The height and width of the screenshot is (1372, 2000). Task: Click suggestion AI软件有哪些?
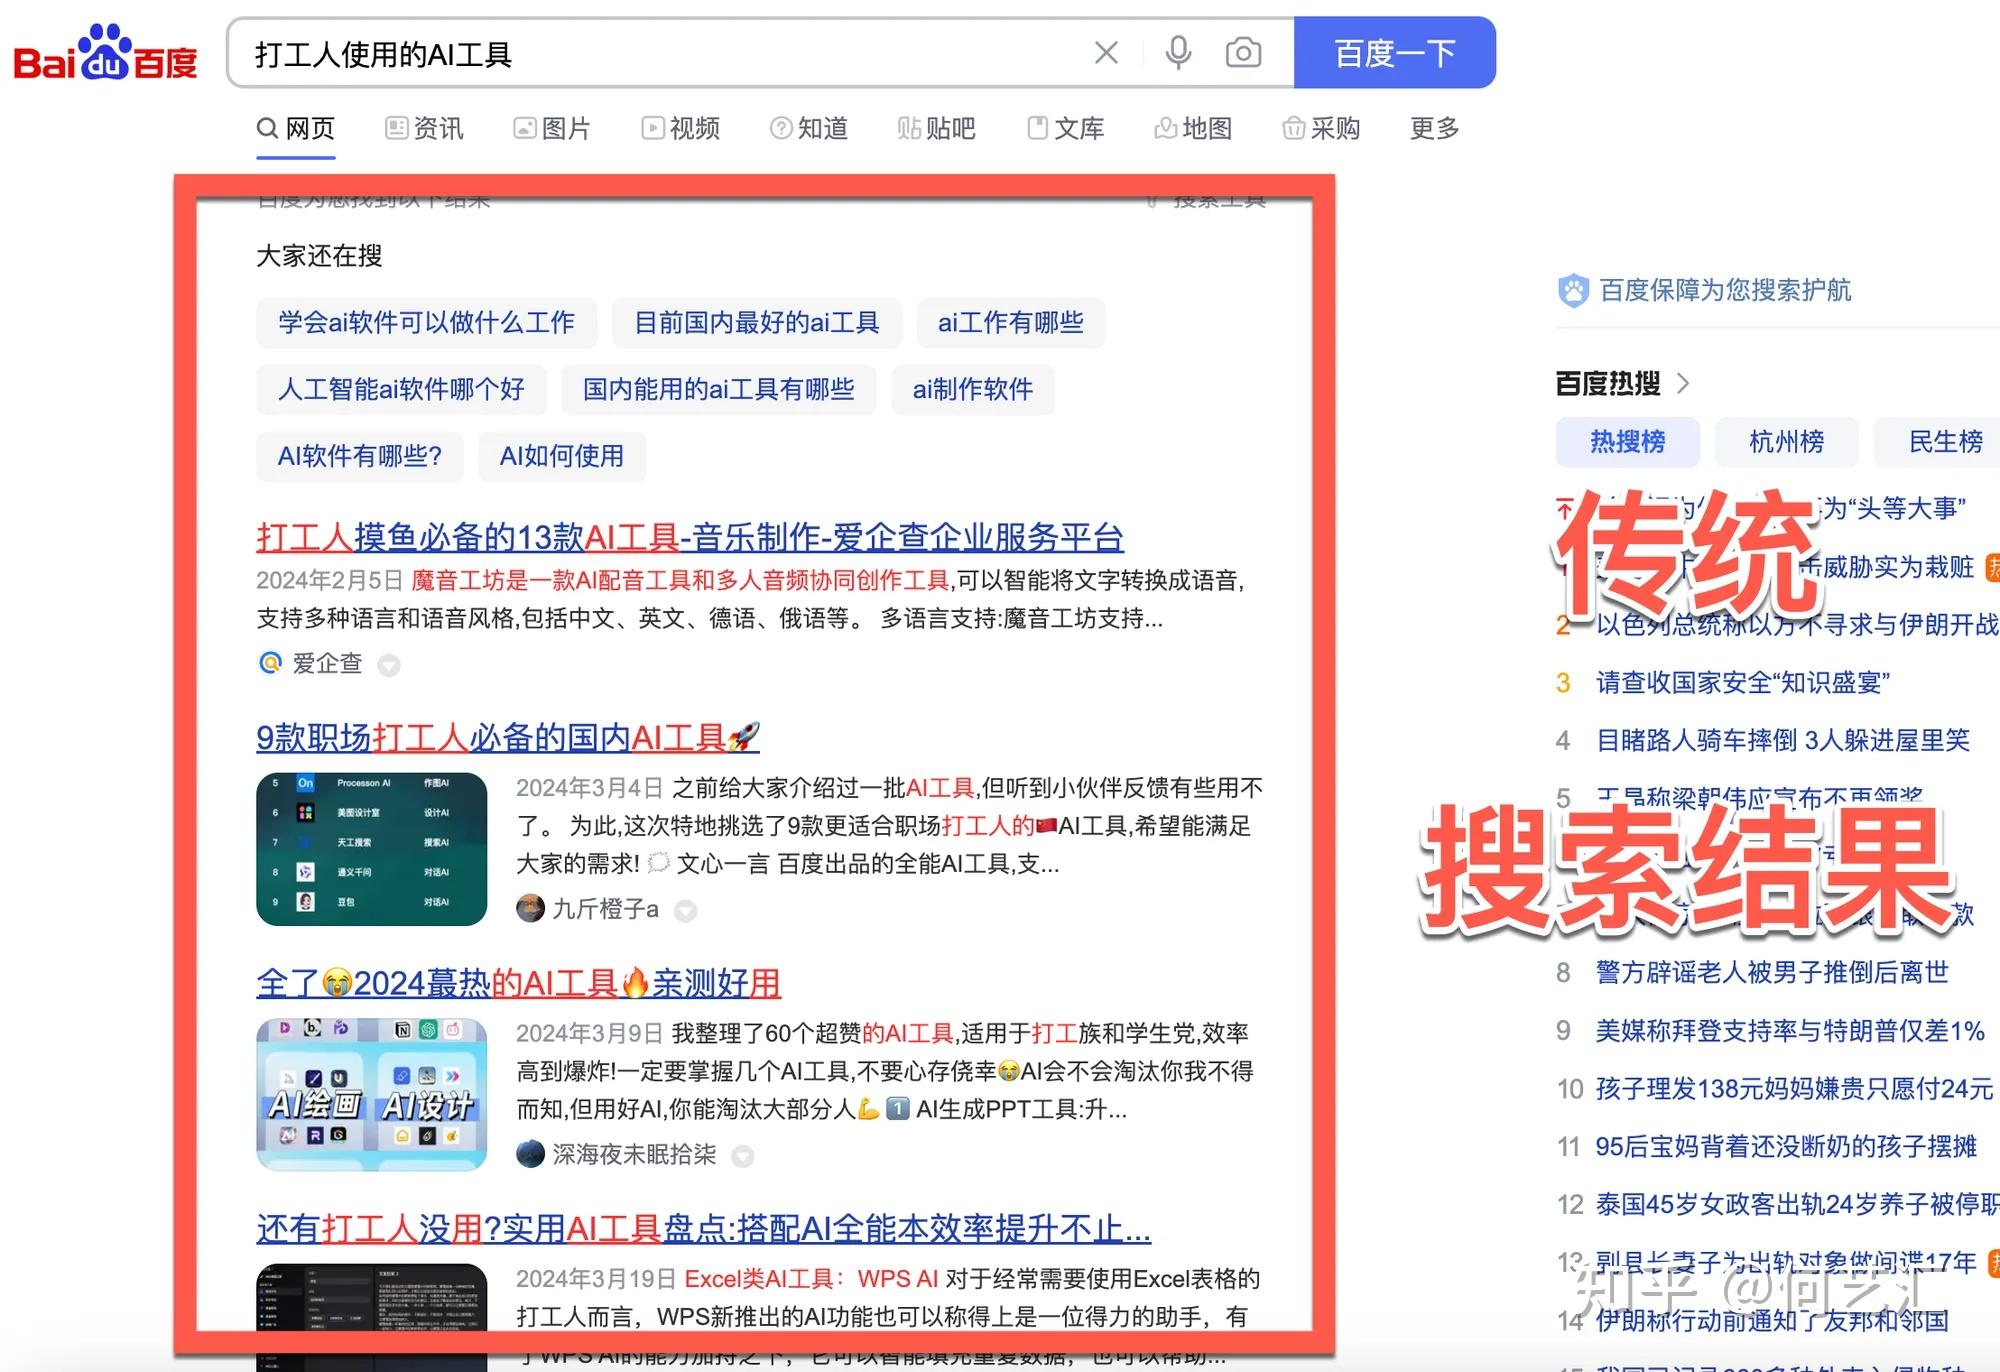point(360,456)
